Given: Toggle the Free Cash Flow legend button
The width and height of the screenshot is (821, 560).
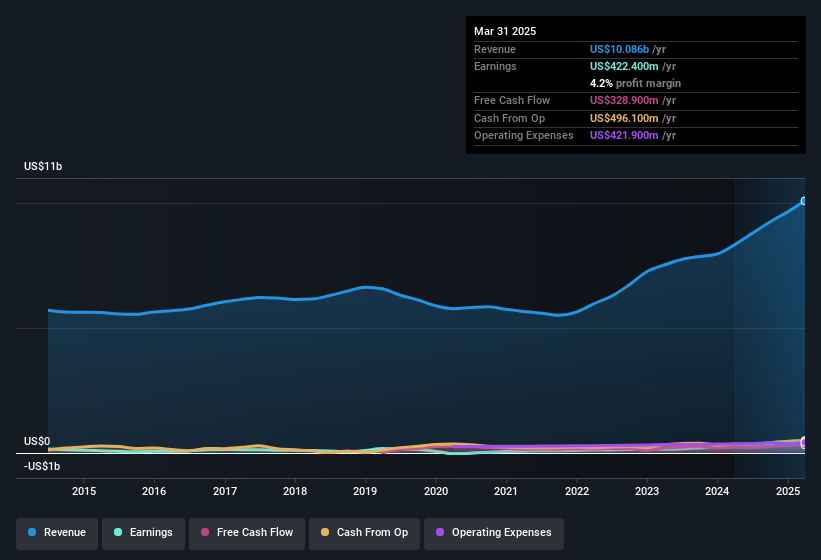Looking at the screenshot, I should (x=247, y=533).
